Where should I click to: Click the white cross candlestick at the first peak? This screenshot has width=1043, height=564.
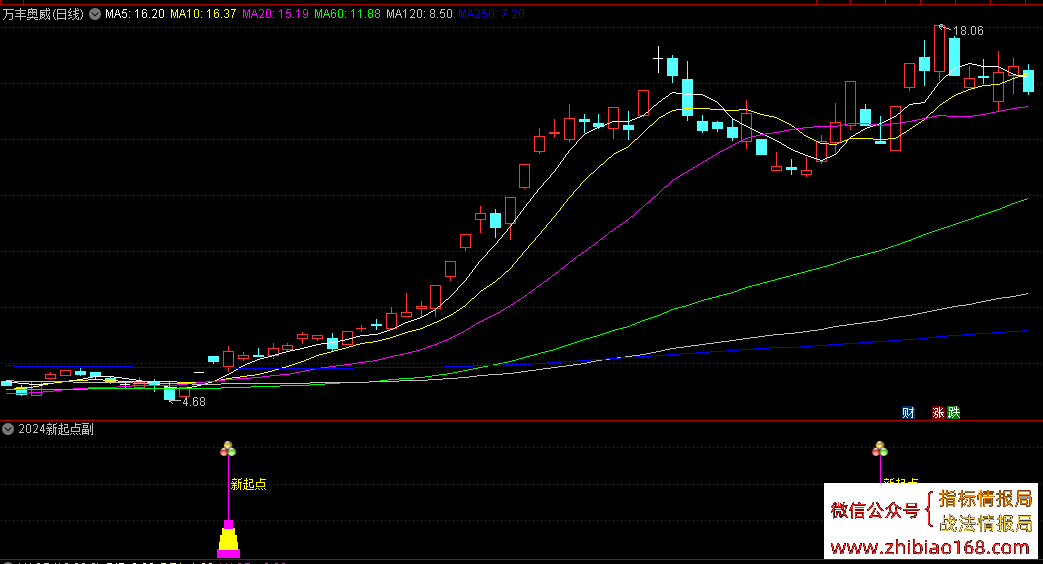click(658, 60)
